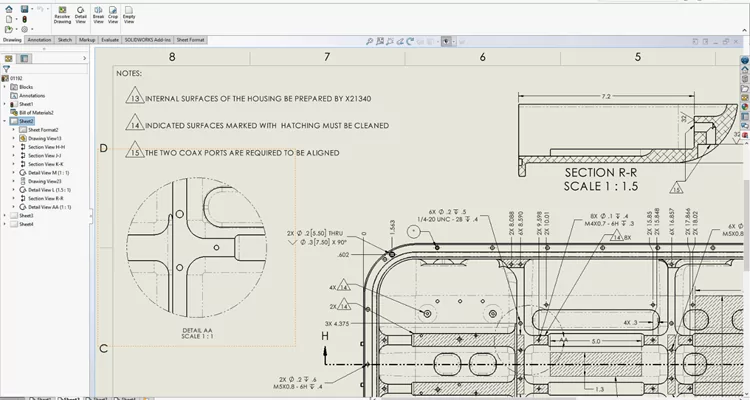The width and height of the screenshot is (750, 400).
Task: Expand the Blocks tree node
Action: point(5,87)
